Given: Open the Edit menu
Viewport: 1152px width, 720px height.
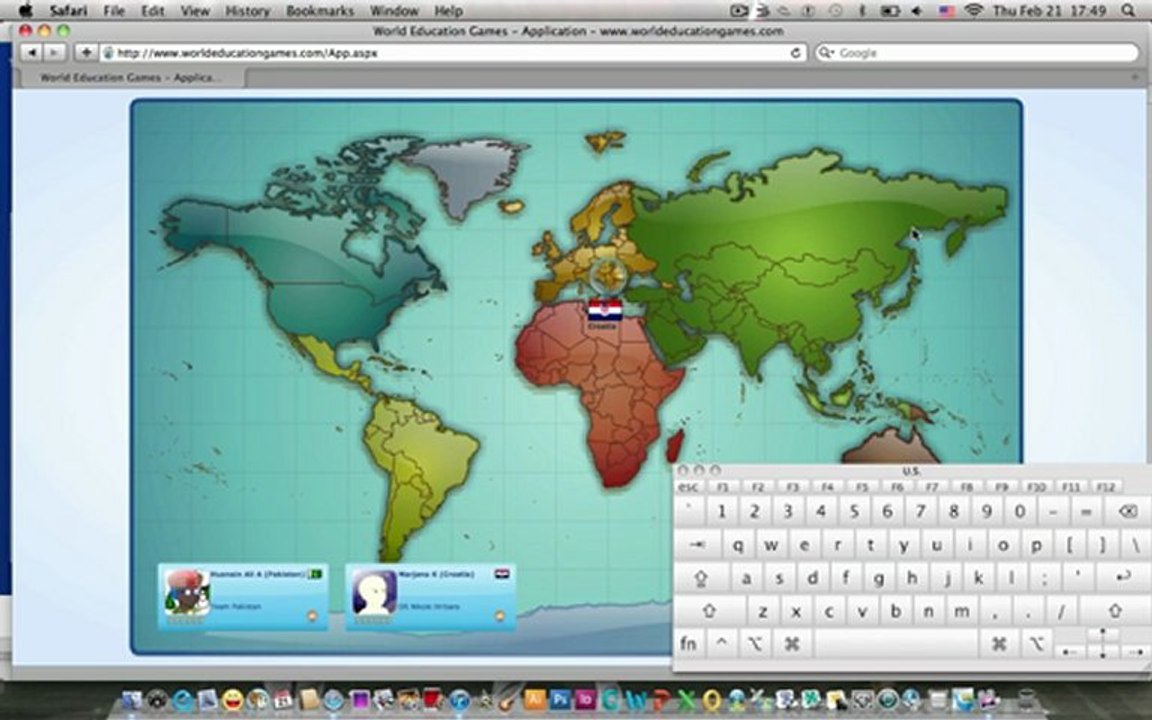Looking at the screenshot, I should [153, 11].
